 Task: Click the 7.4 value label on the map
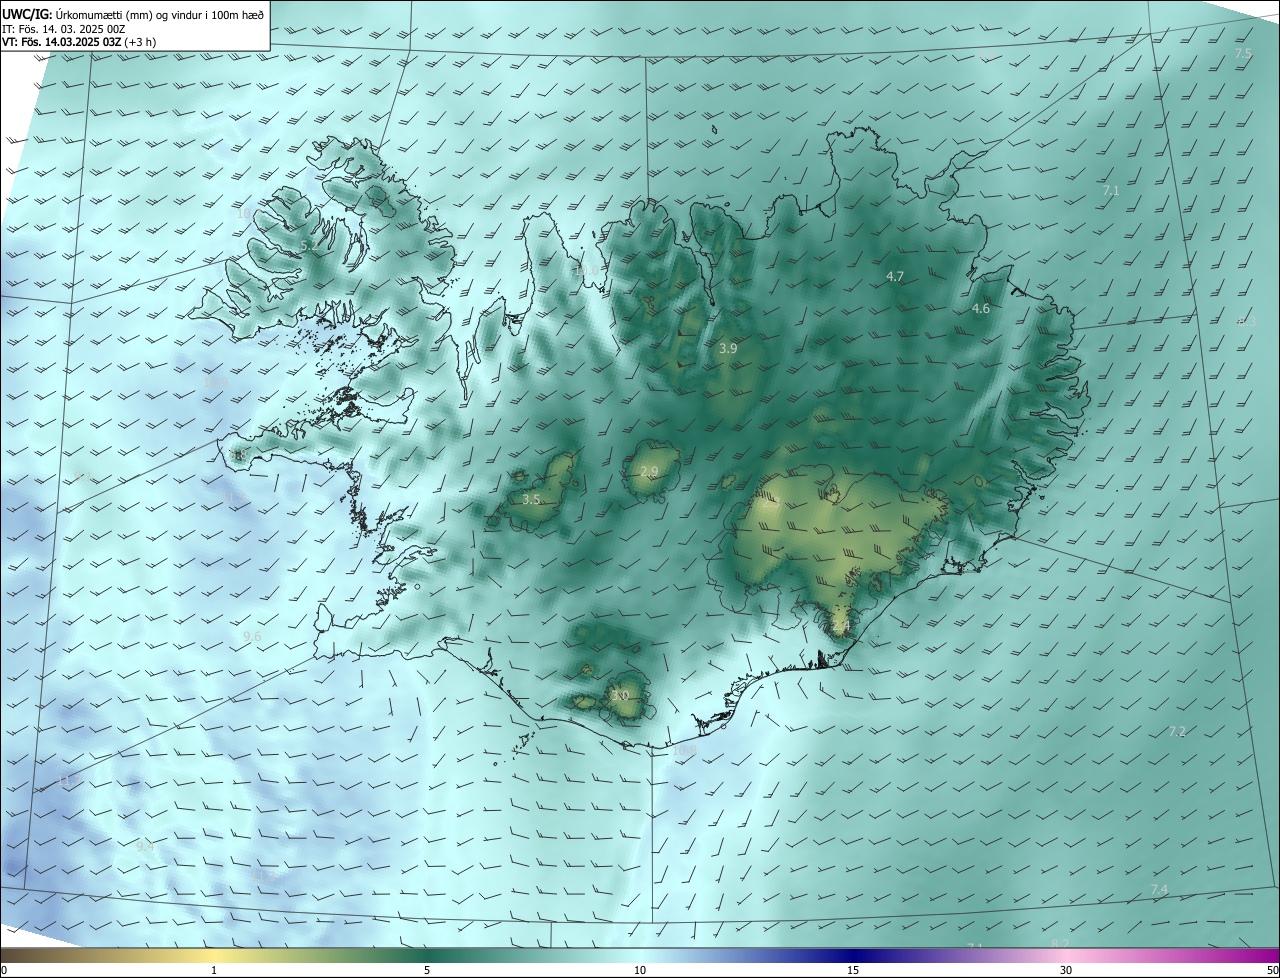1160,890
